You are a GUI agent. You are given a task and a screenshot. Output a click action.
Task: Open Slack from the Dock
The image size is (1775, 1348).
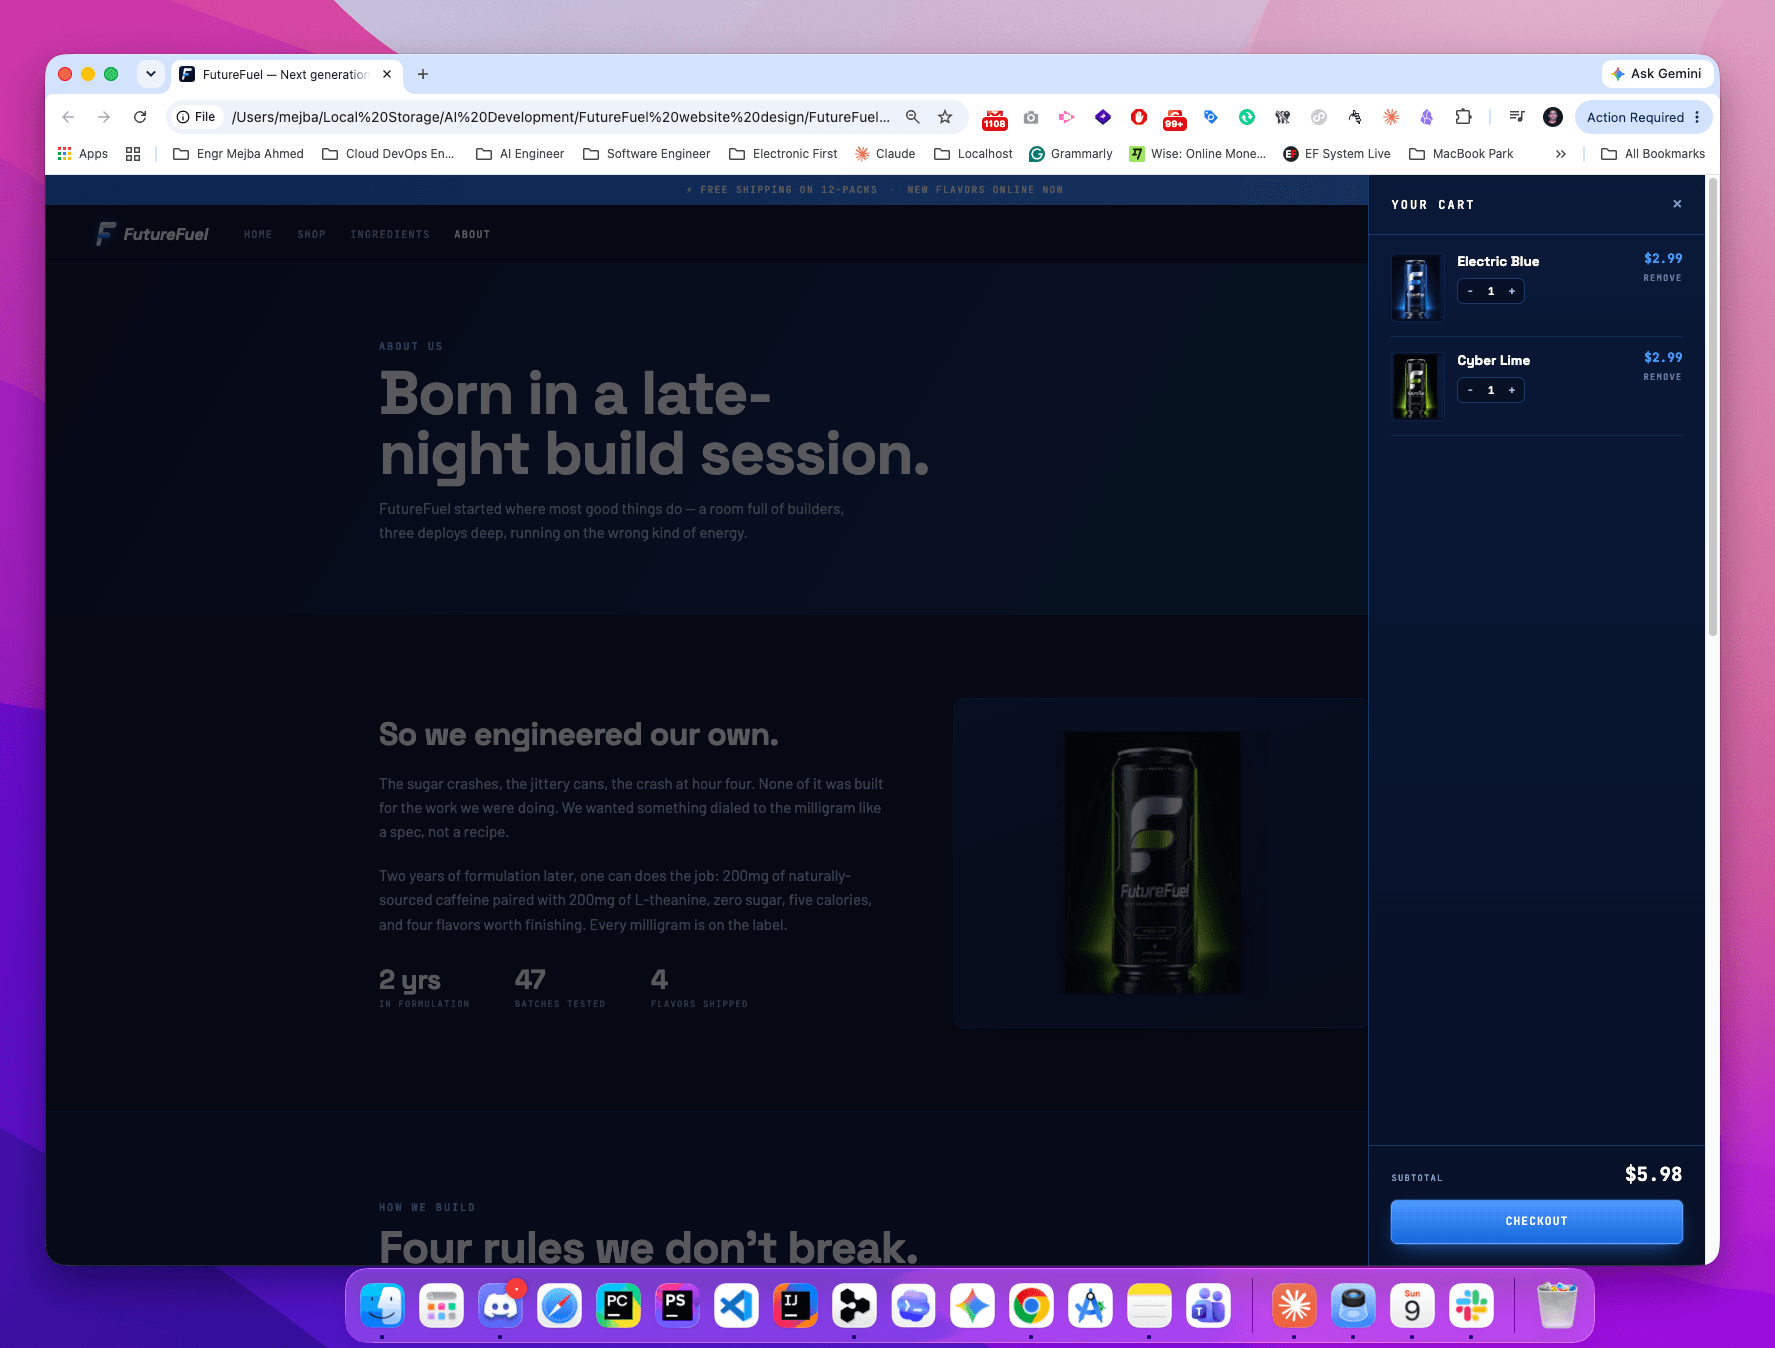point(1471,1306)
